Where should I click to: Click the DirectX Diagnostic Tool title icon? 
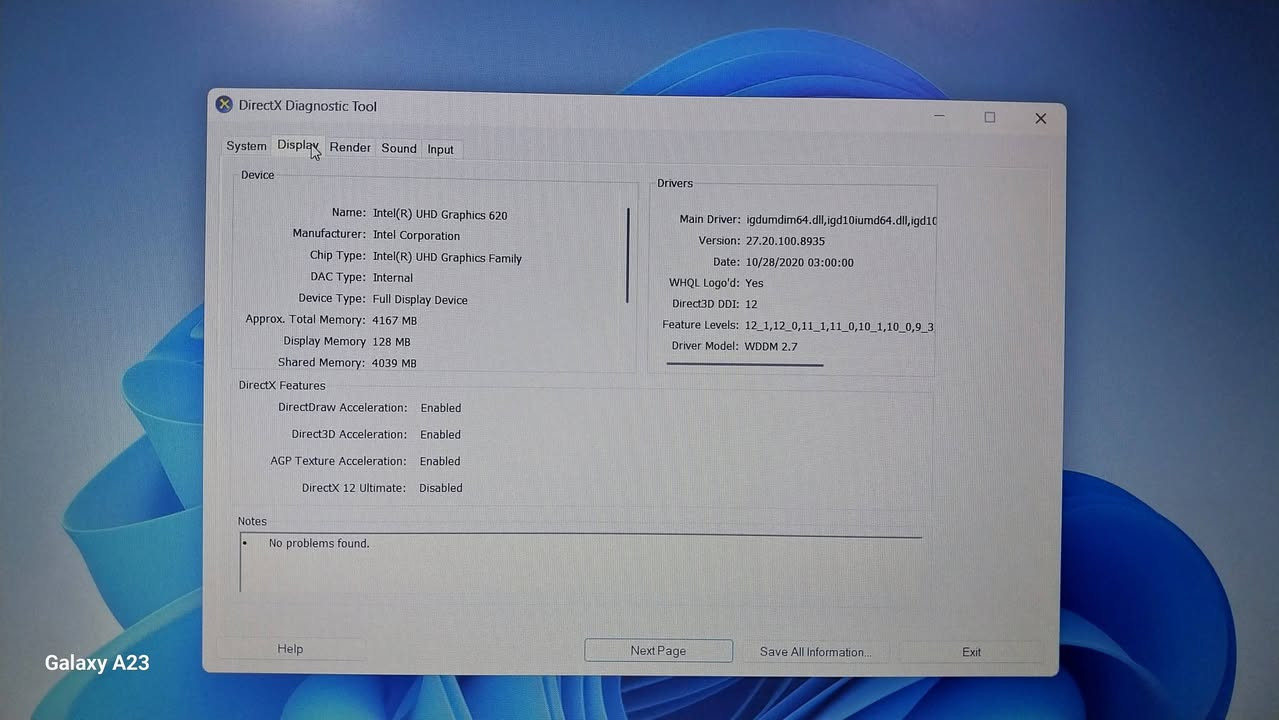point(224,104)
